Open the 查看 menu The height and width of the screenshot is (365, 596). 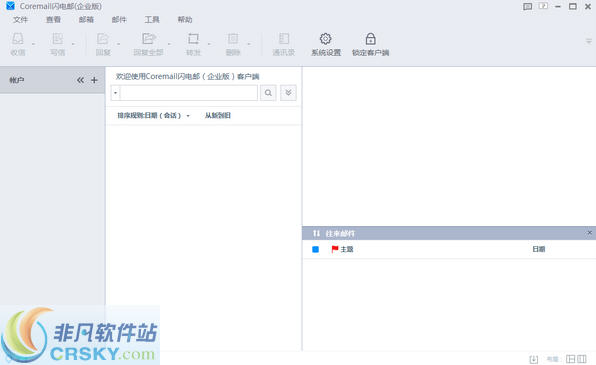pos(53,19)
